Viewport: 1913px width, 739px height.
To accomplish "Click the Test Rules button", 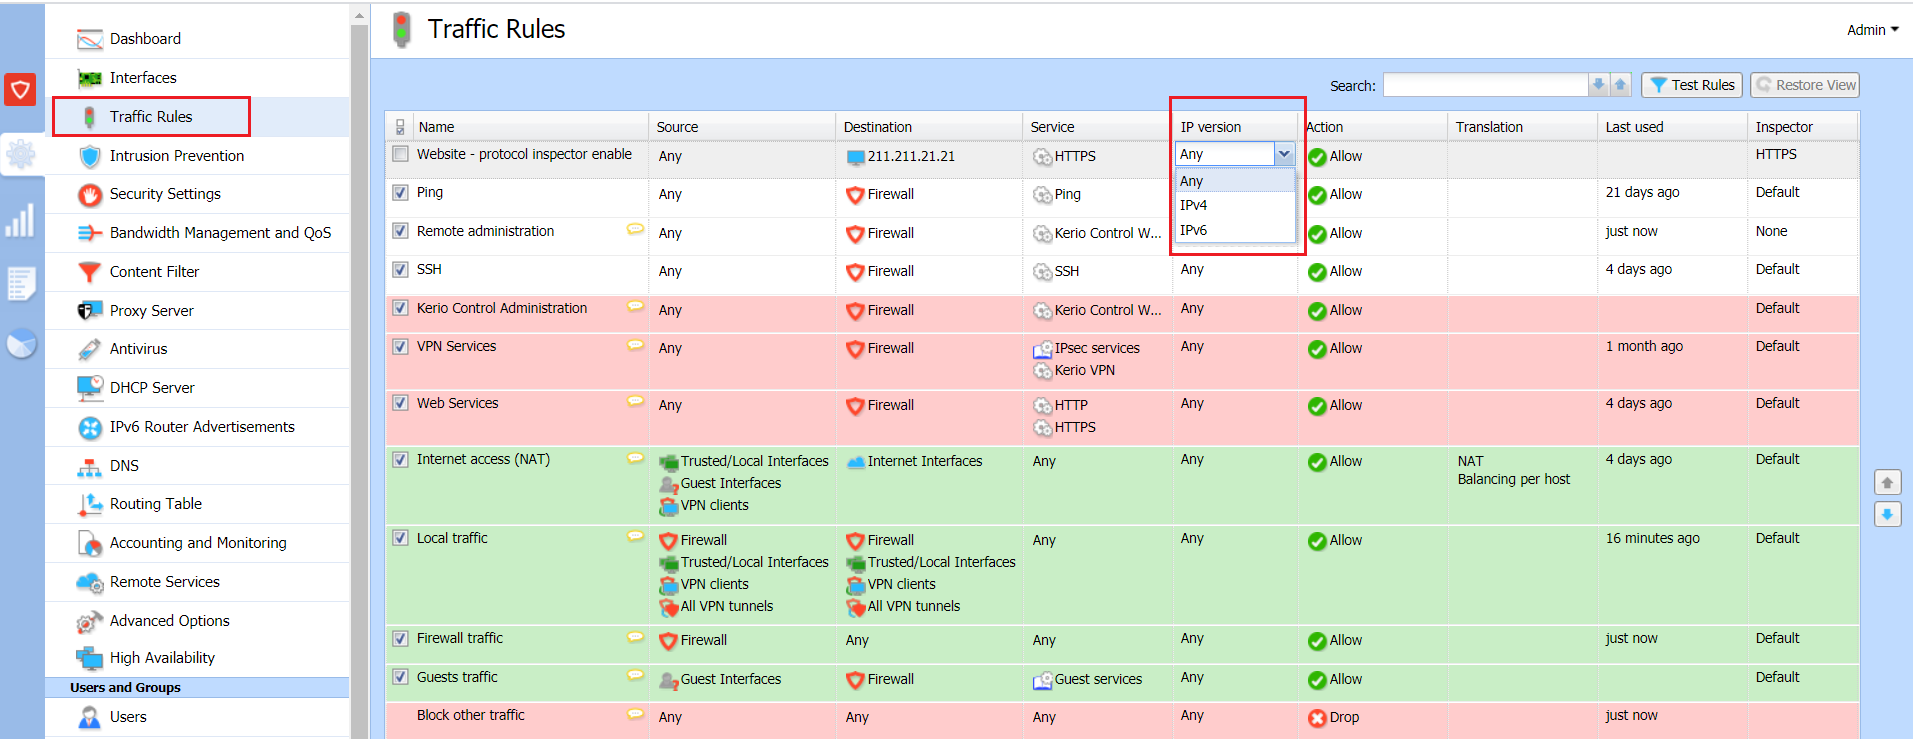I will (x=1692, y=85).
